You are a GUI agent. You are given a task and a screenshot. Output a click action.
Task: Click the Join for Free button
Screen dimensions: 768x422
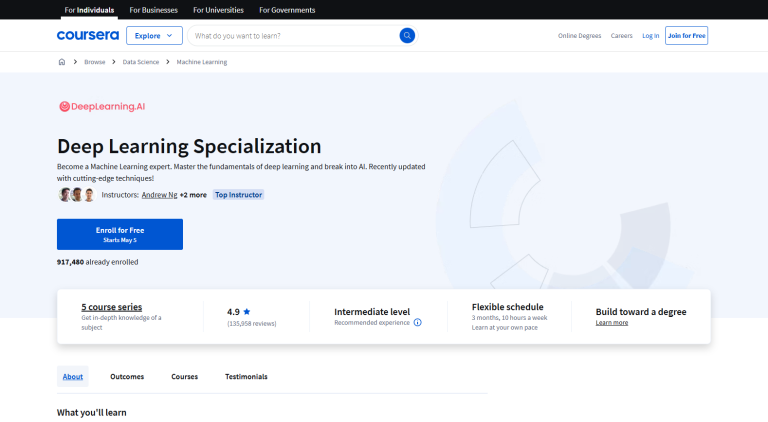686,36
